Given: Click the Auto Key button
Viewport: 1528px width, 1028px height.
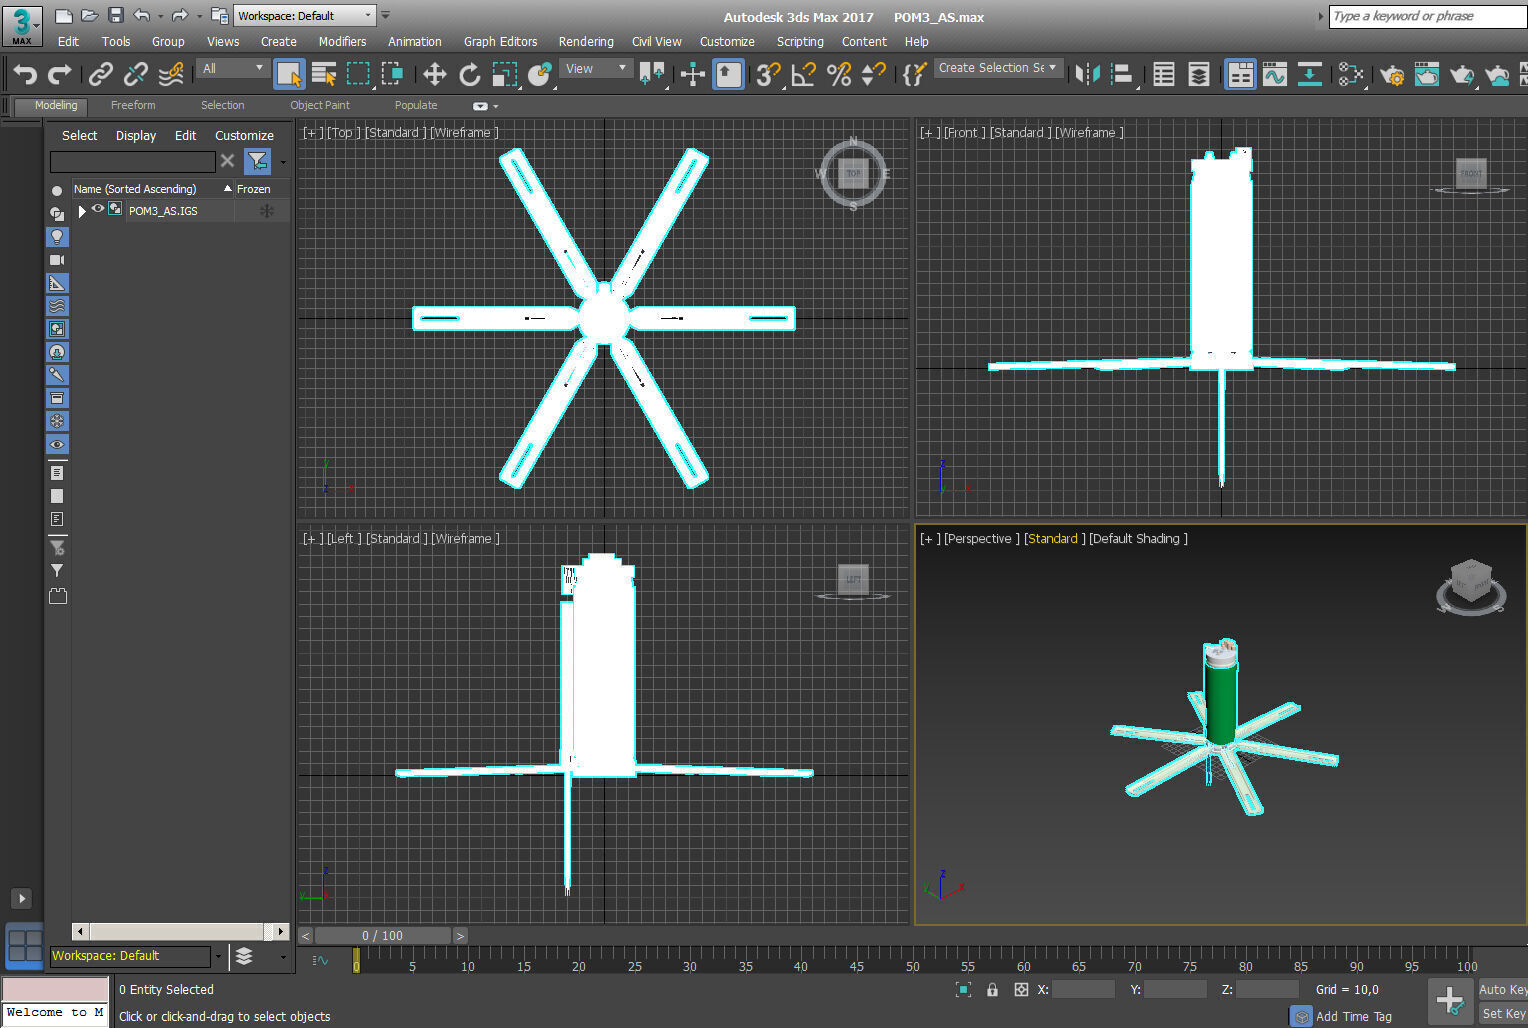Looking at the screenshot, I should click(1502, 989).
